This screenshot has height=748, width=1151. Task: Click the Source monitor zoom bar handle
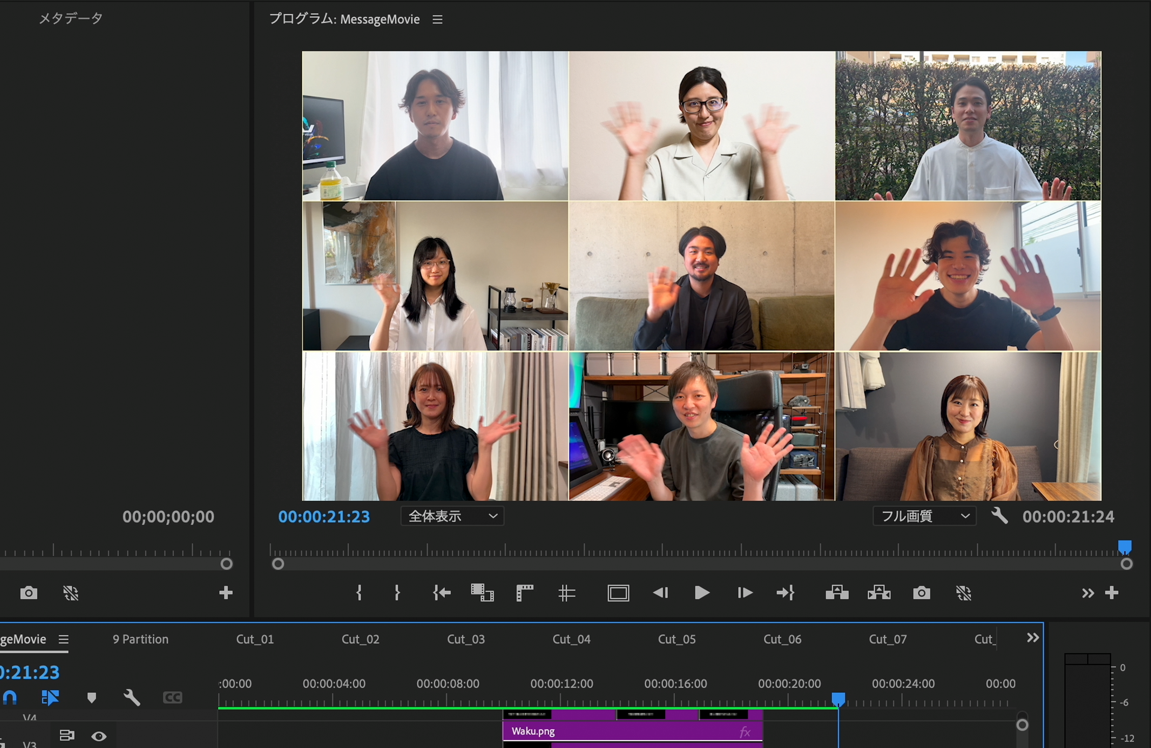pyautogui.click(x=227, y=564)
